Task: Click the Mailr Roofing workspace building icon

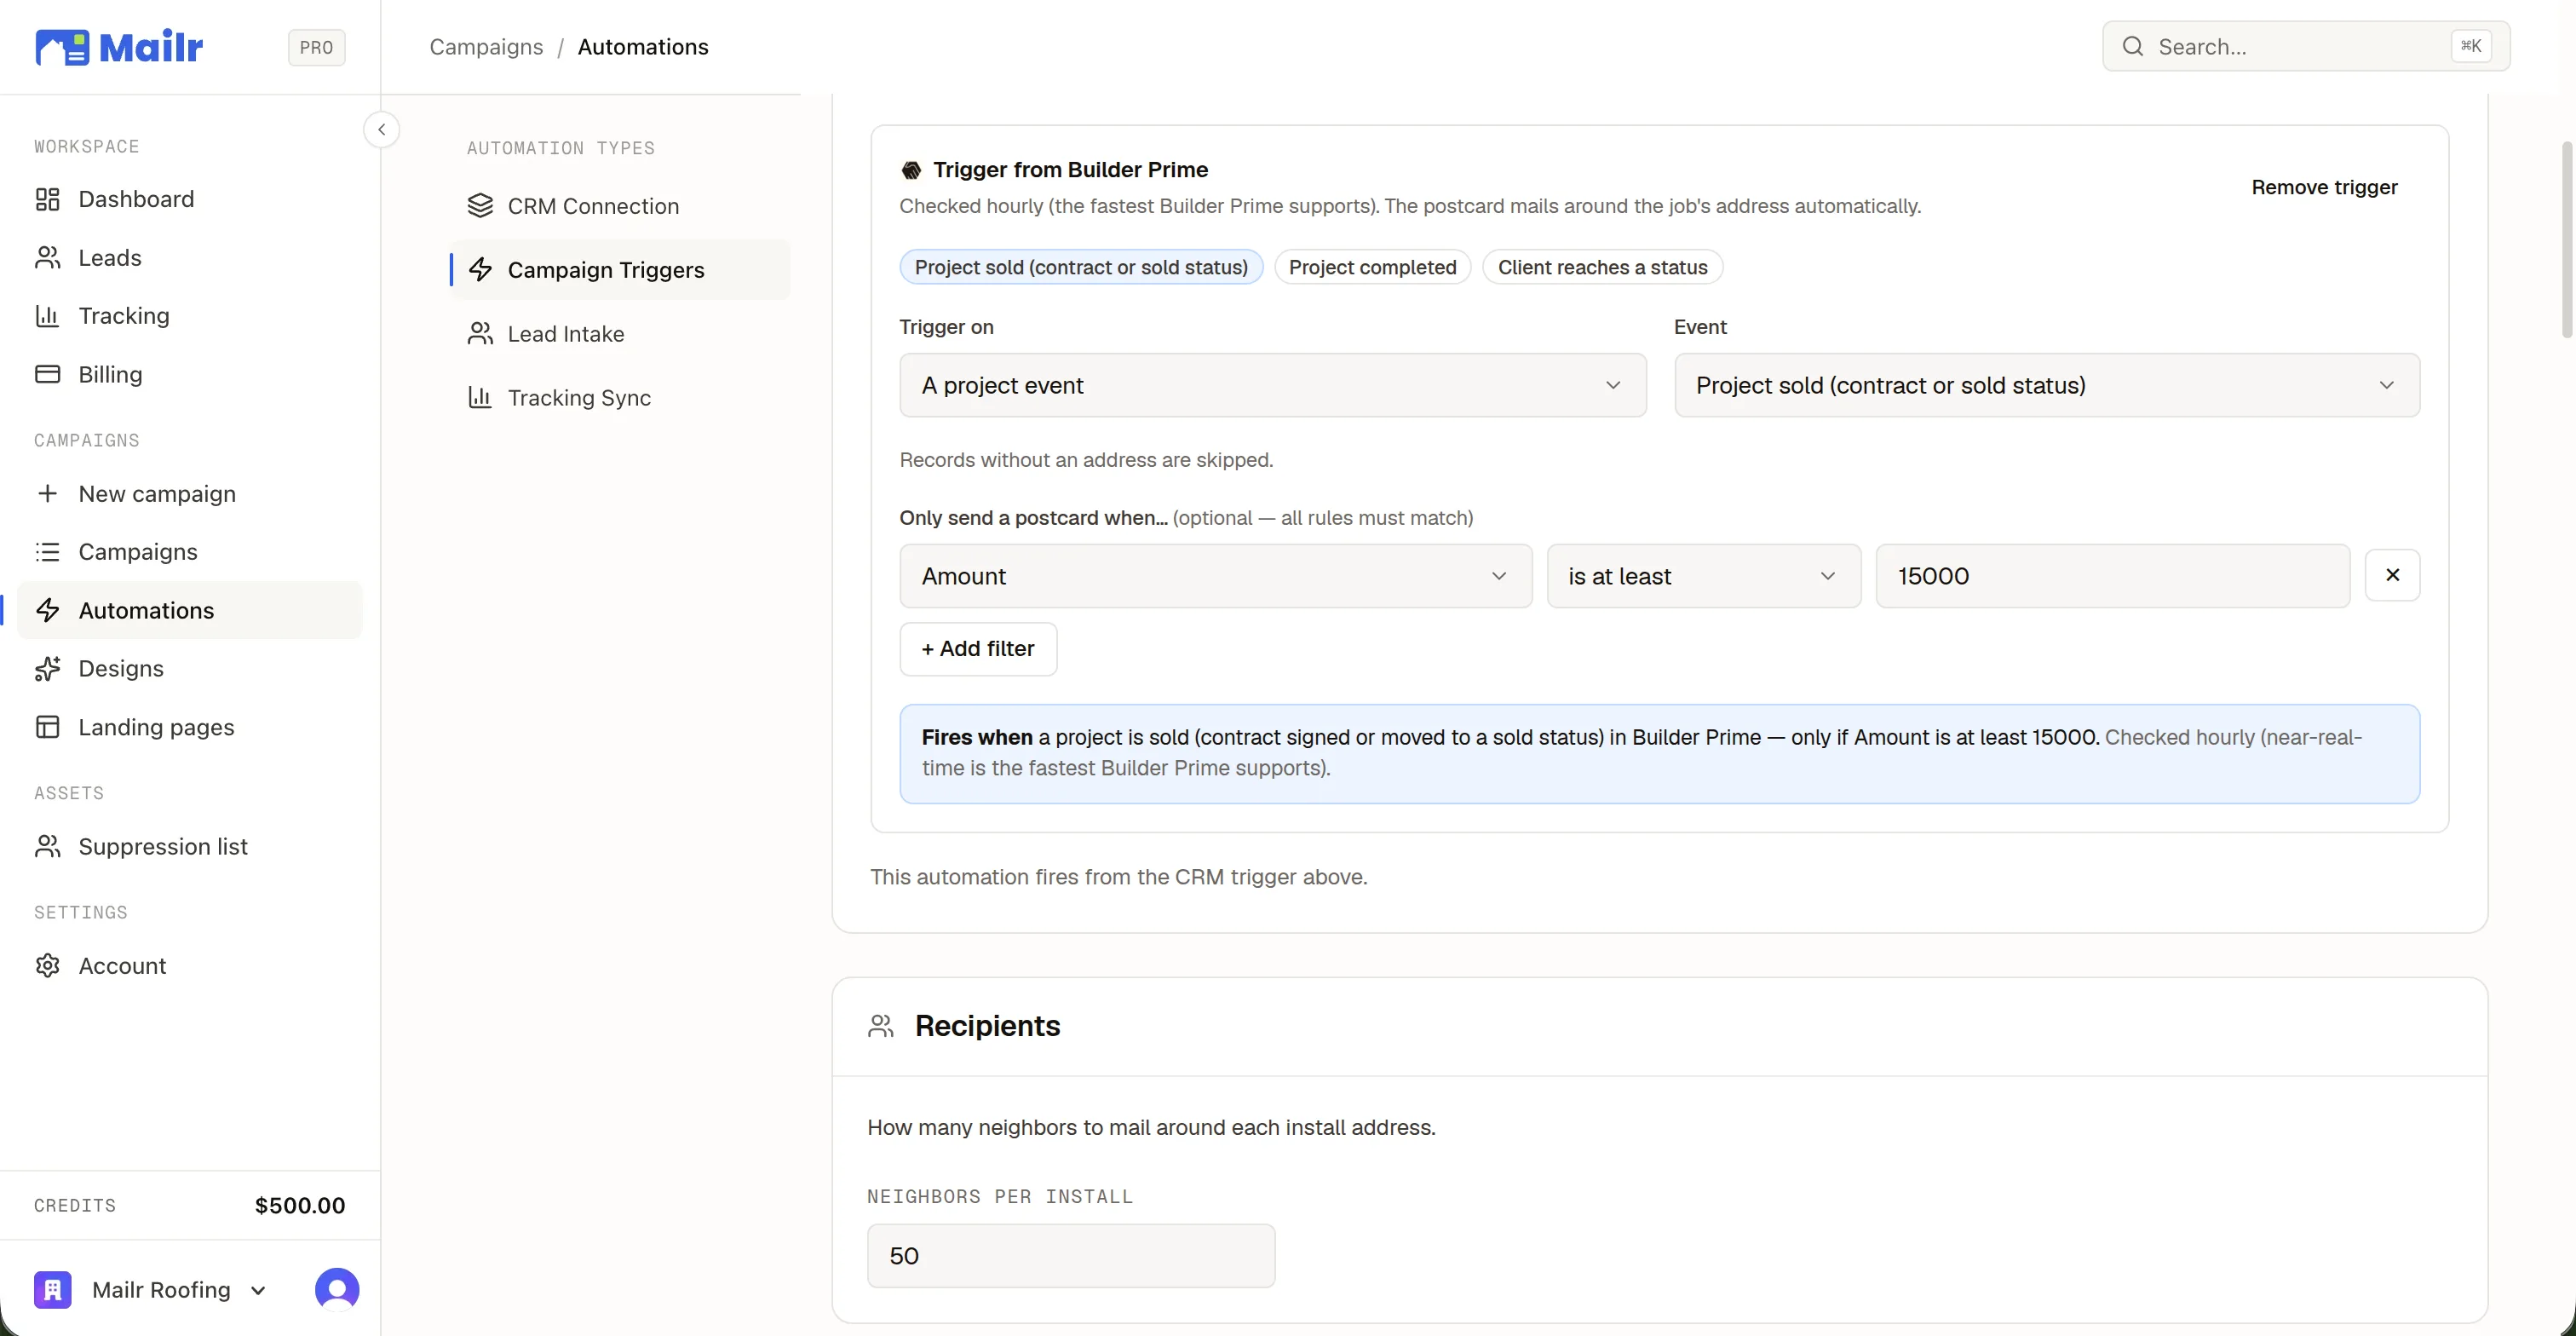Action: (x=53, y=1290)
